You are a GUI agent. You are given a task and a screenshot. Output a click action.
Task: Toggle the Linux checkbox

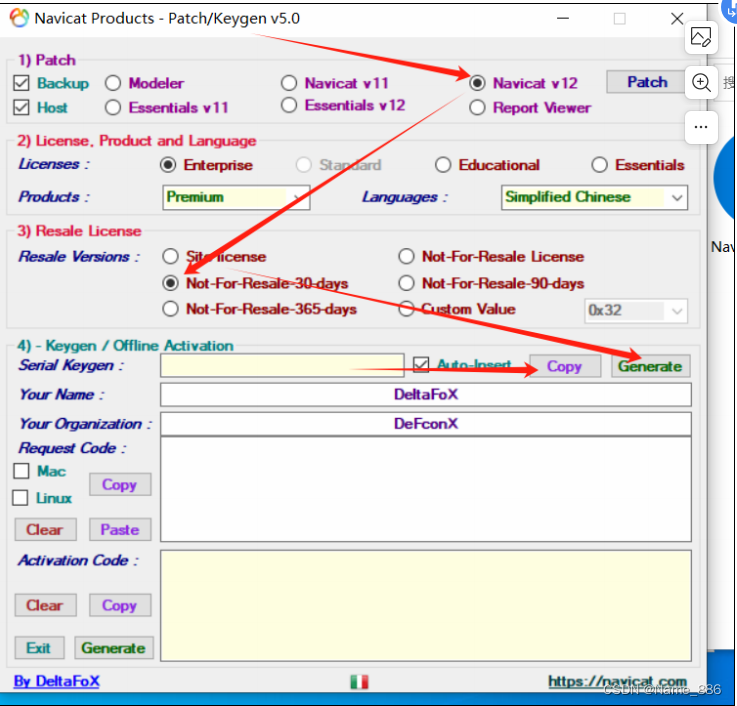(20, 498)
